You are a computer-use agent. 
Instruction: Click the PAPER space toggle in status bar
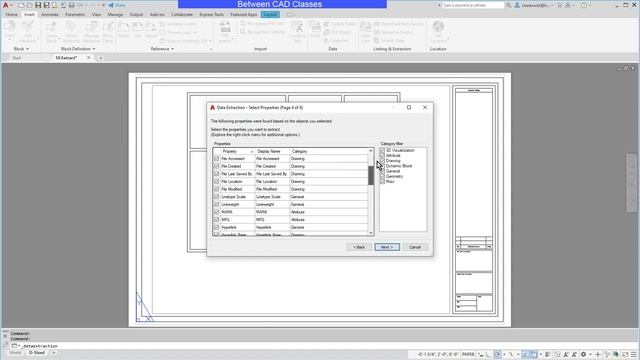coord(468,354)
